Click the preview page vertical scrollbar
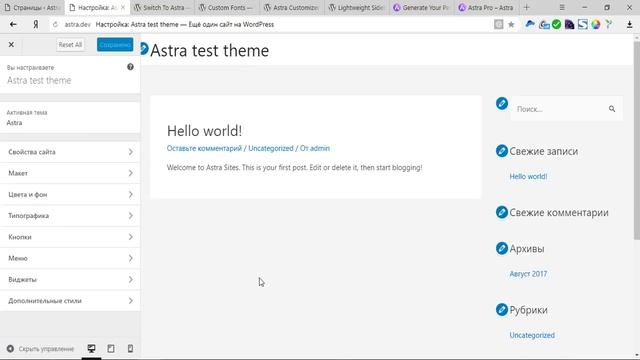Viewport: 640px width, 360px height. tap(637, 140)
